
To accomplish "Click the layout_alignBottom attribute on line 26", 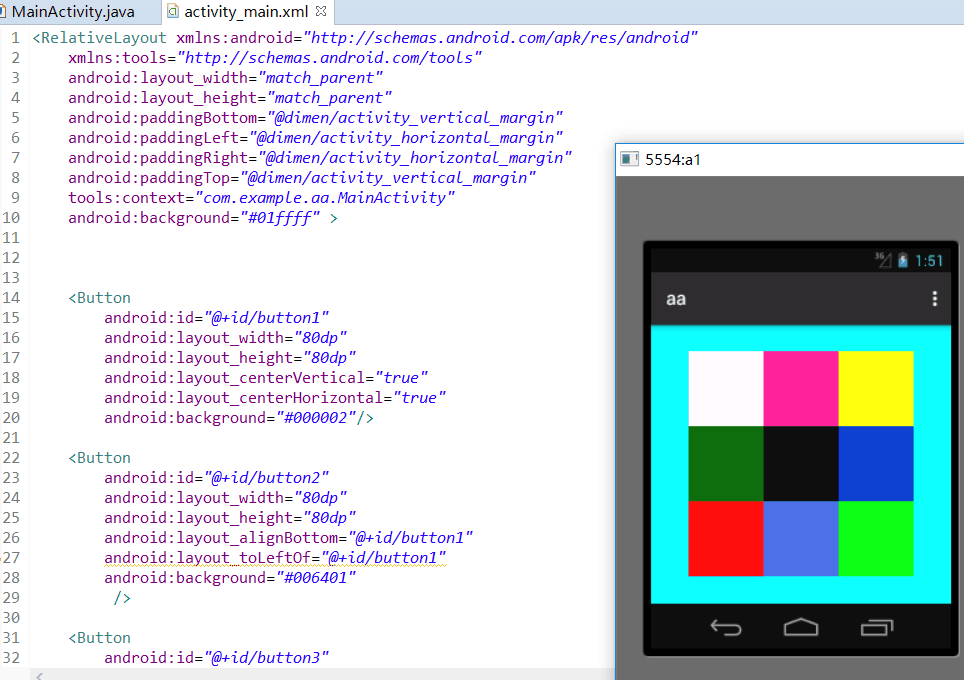I will pyautogui.click(x=221, y=538).
